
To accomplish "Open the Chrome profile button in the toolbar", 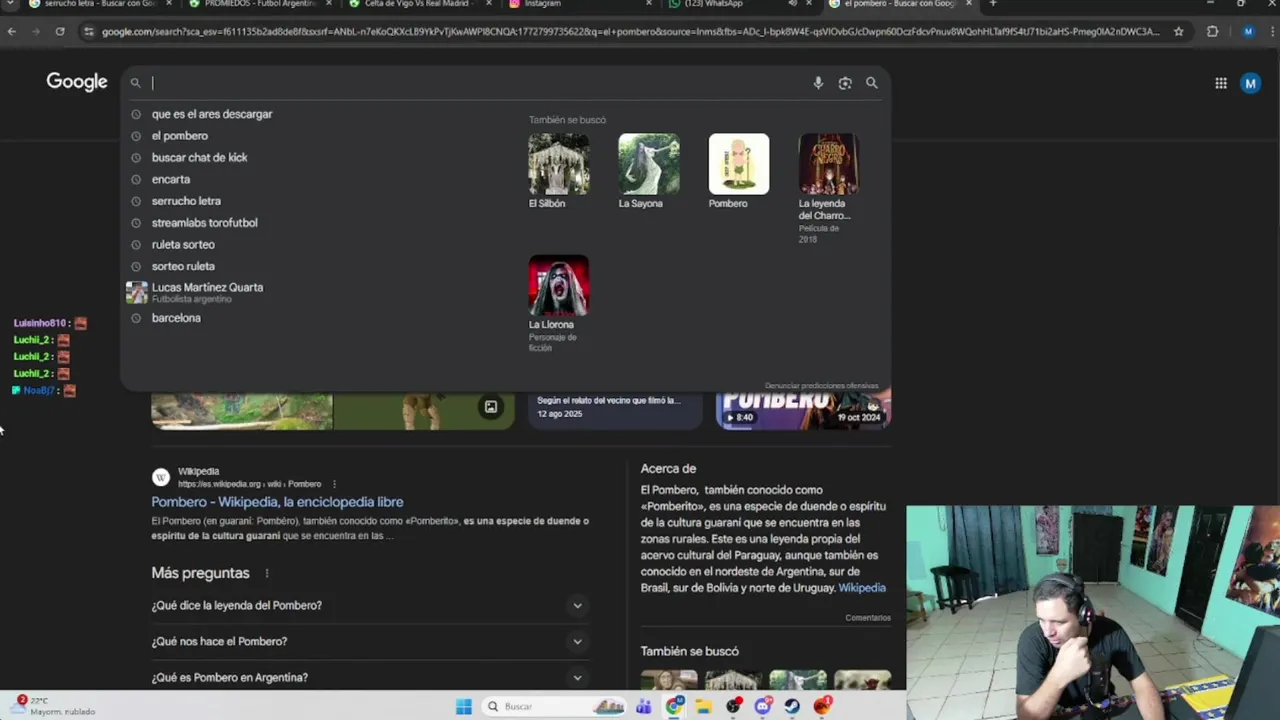I will tap(1248, 31).
